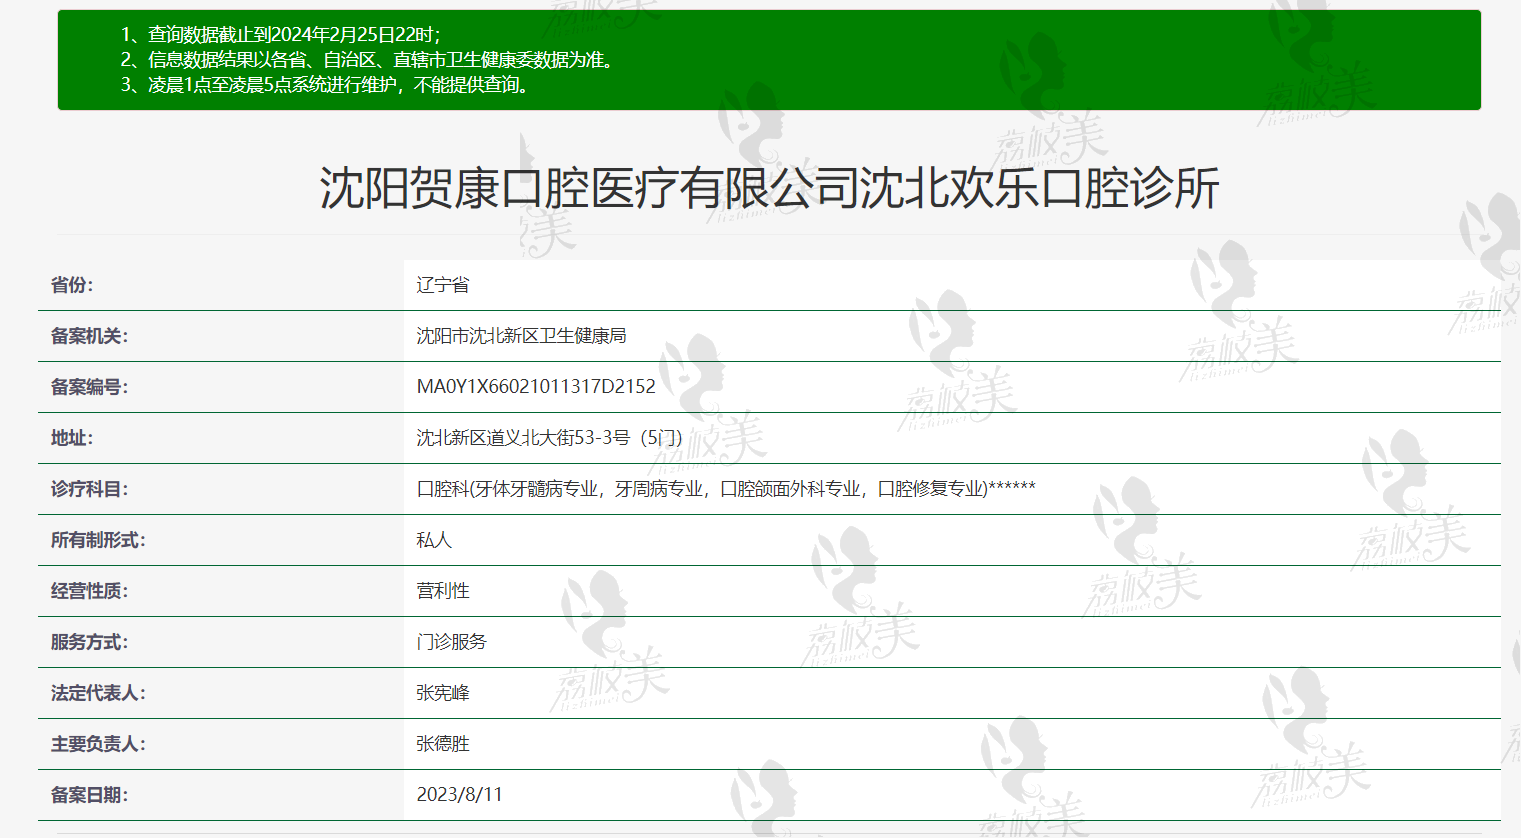Image resolution: width=1521 pixels, height=838 pixels.
Task: Select the value 私人
Action: [x=434, y=540]
